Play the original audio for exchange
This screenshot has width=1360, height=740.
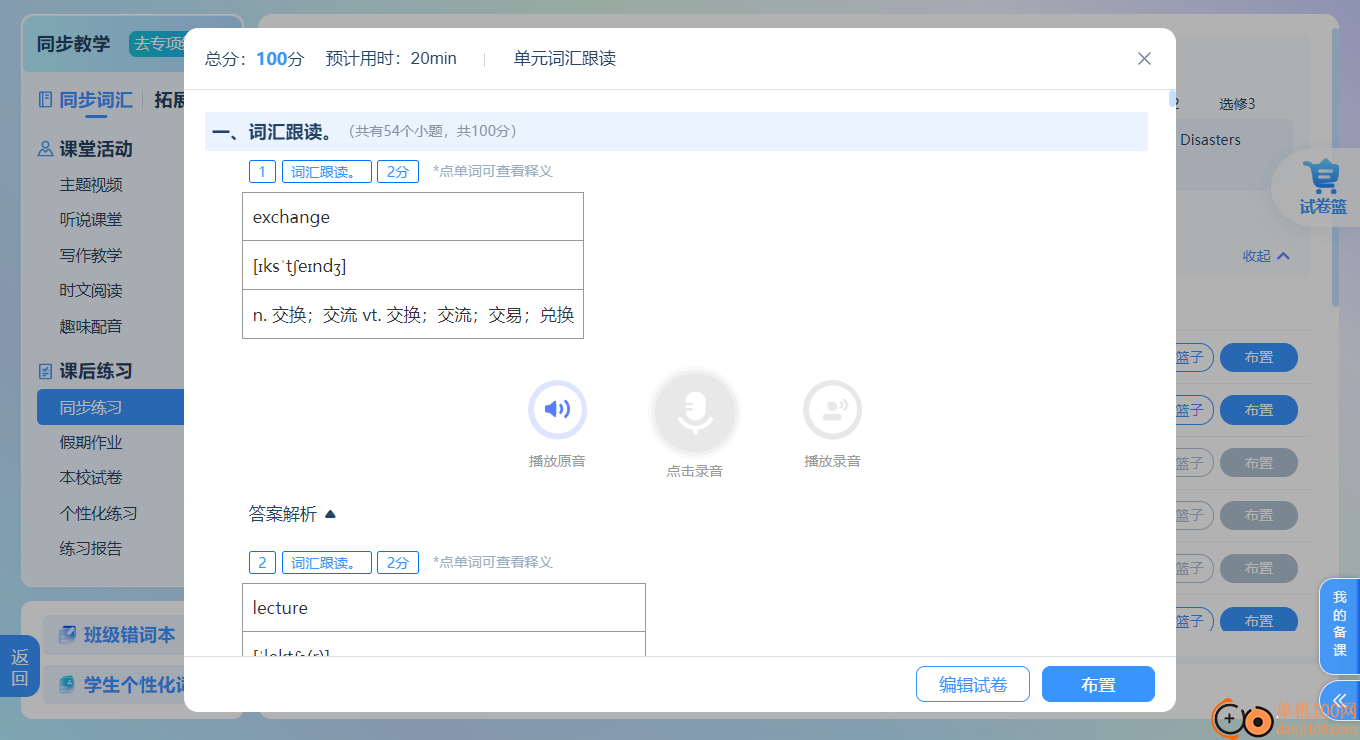pyautogui.click(x=557, y=409)
